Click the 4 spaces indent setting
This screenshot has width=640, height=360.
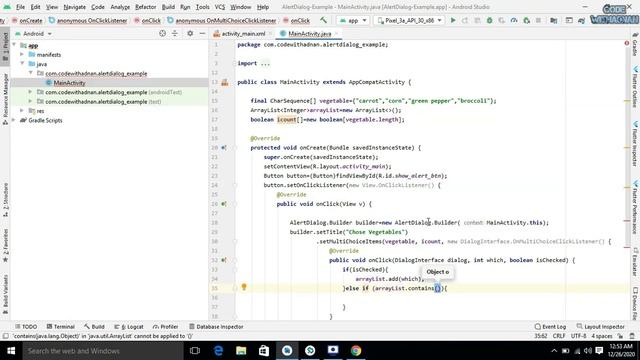pyautogui.click(x=602, y=336)
